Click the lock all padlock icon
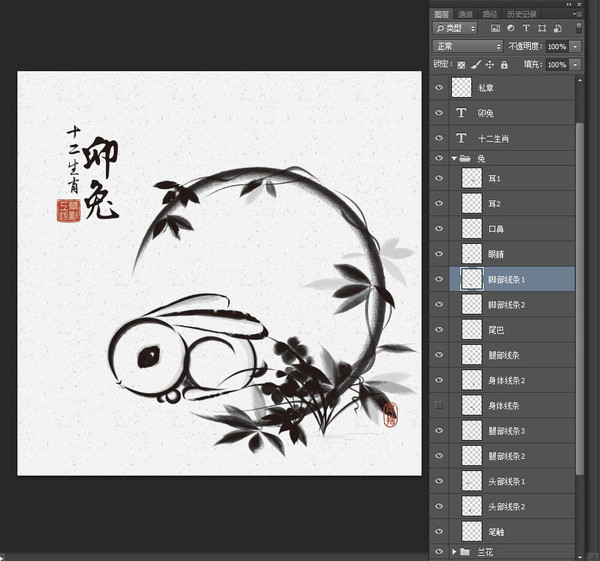This screenshot has height=561, width=600. click(x=504, y=65)
